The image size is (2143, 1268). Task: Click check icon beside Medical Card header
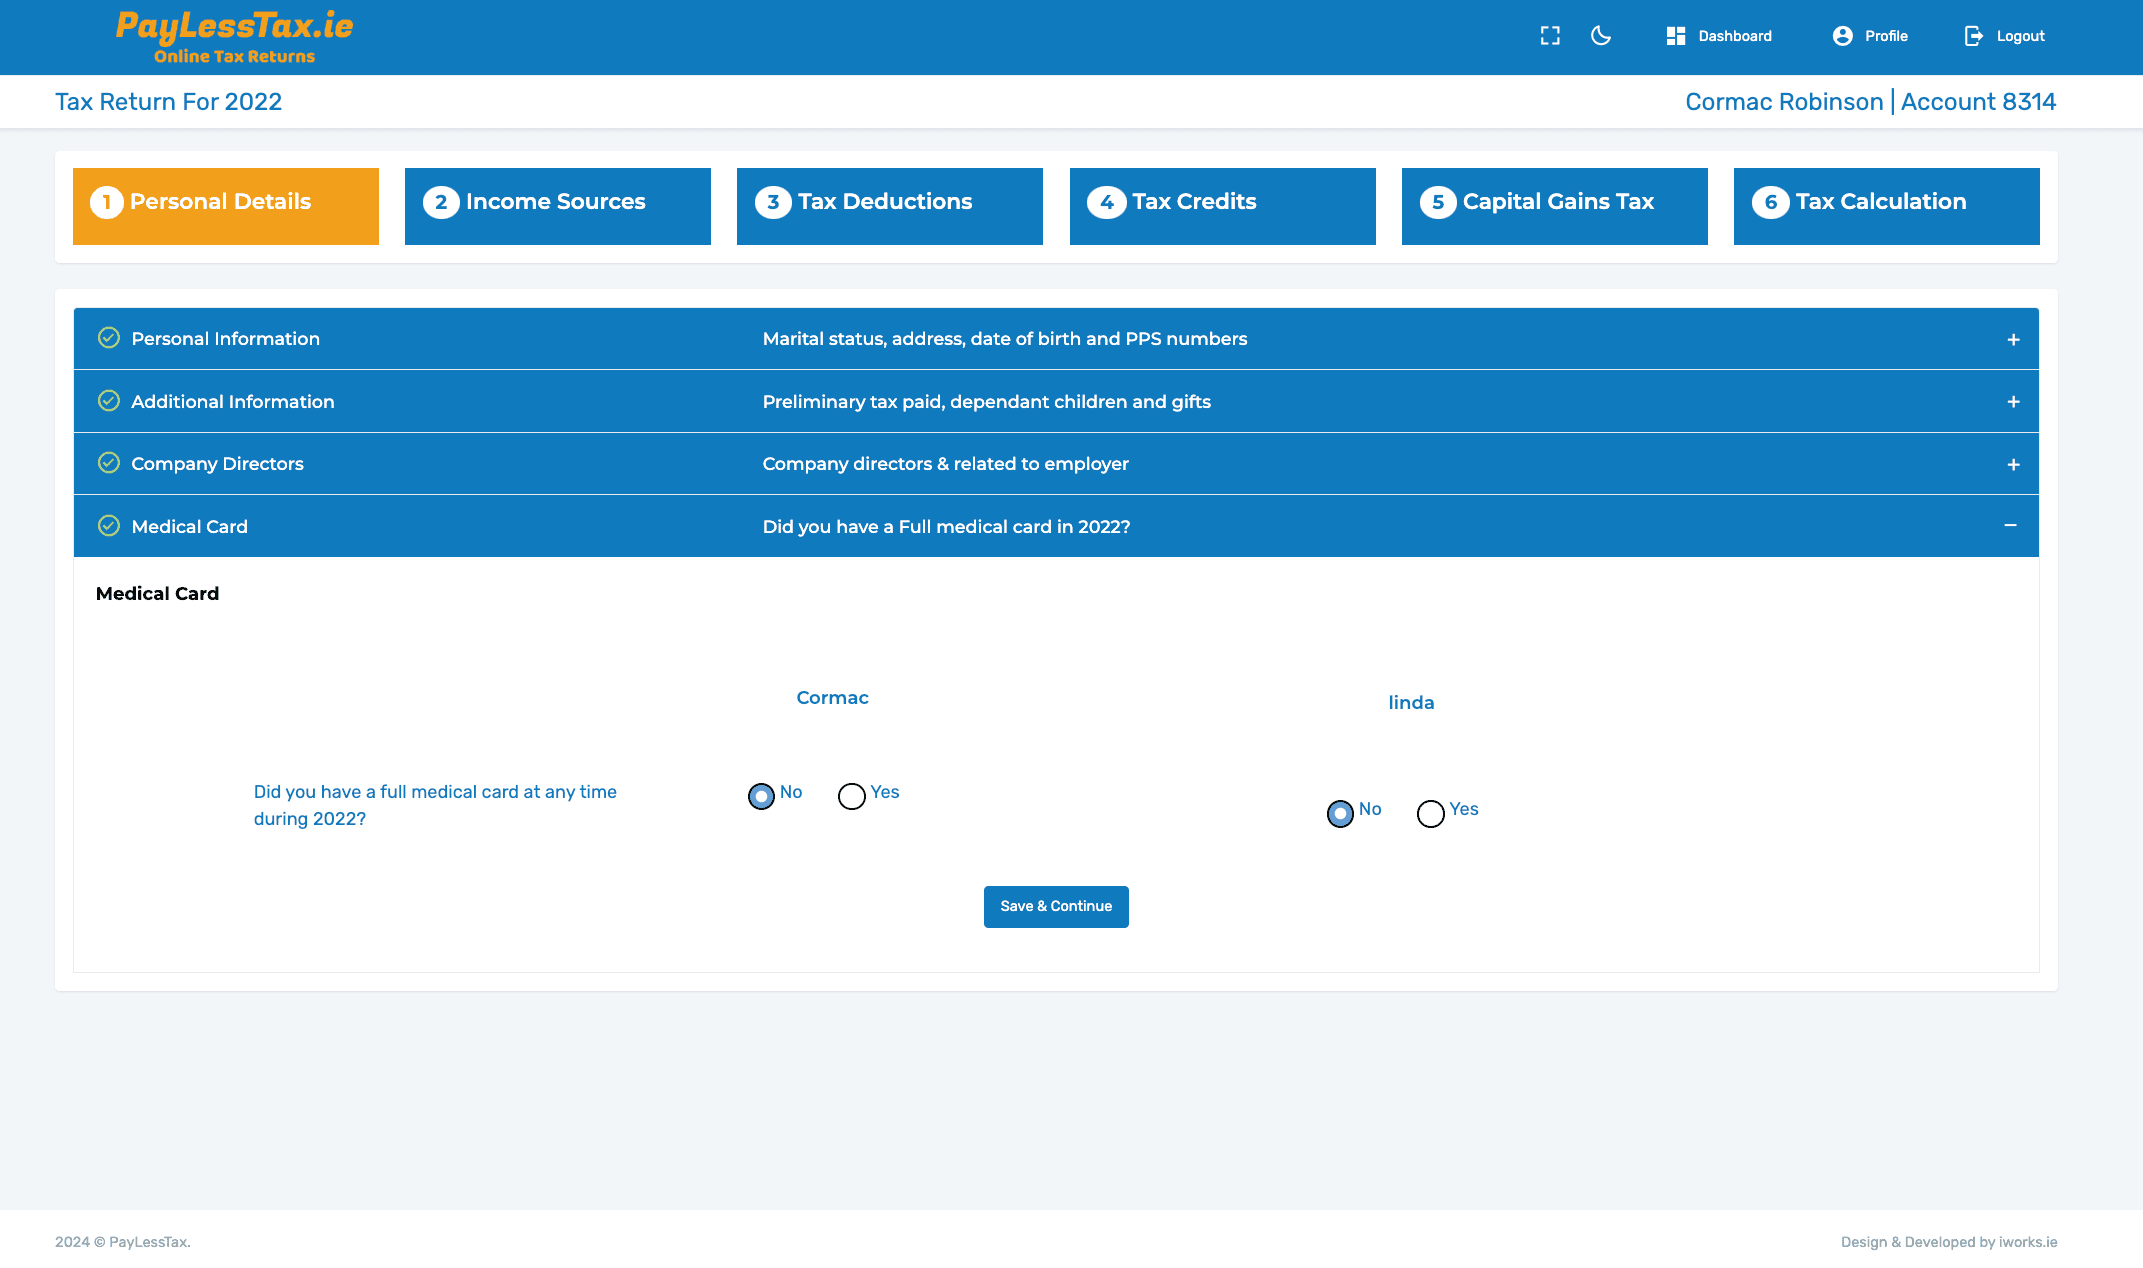pyautogui.click(x=109, y=526)
